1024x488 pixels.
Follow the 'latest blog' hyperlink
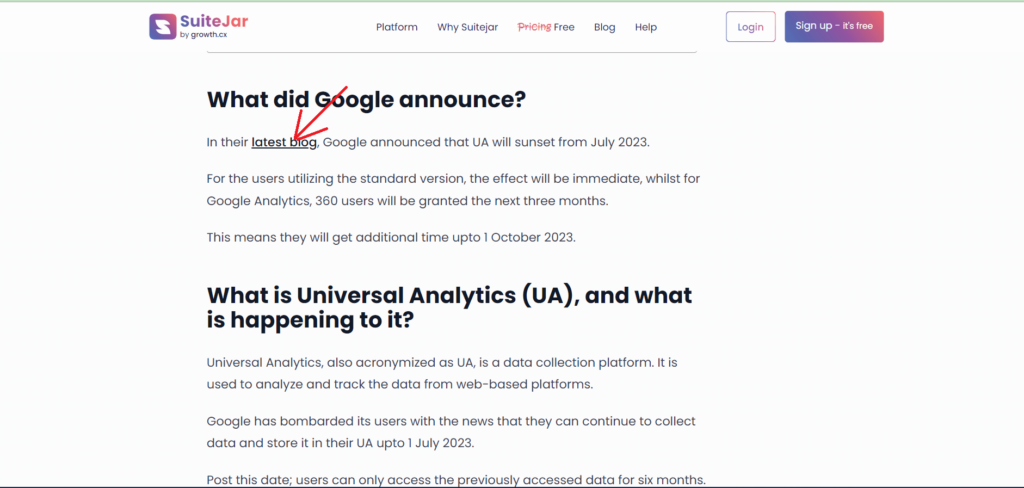(x=284, y=142)
